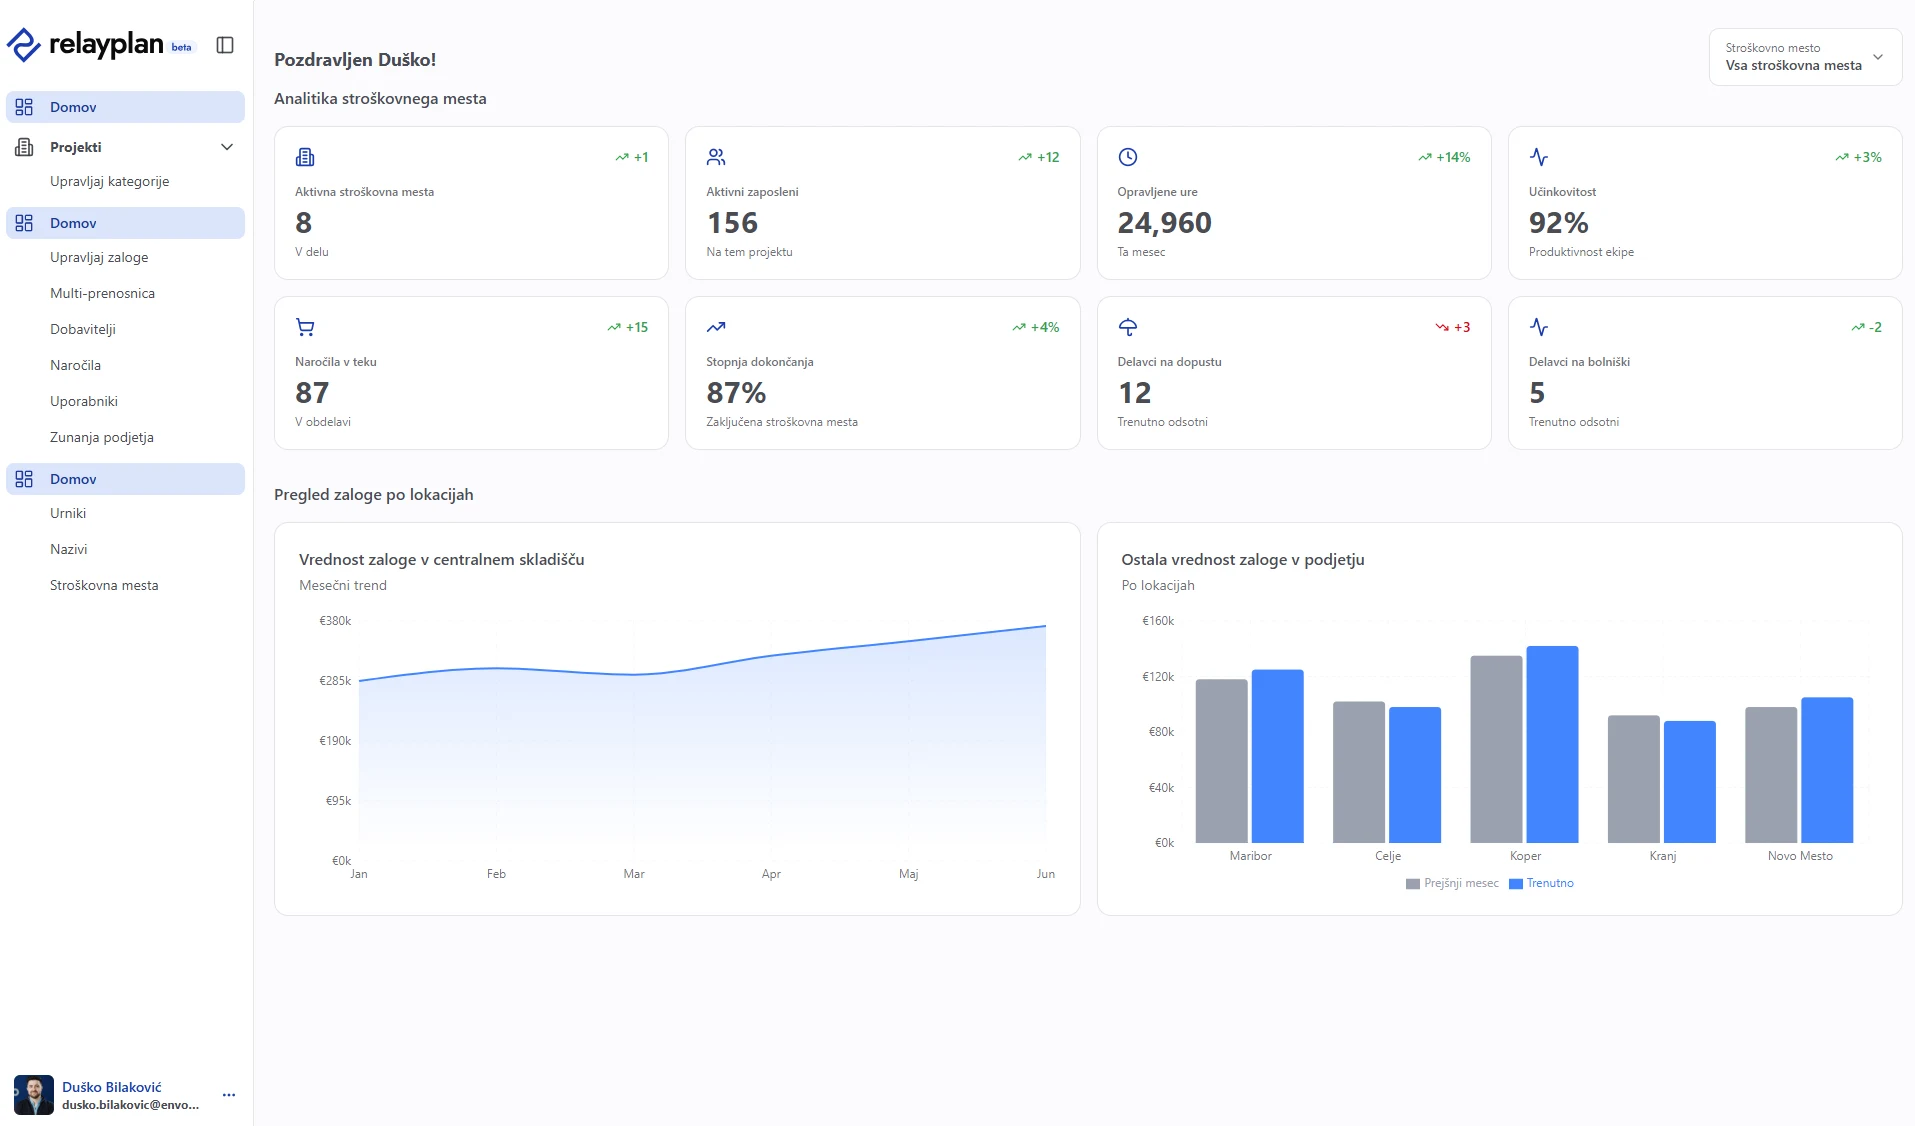
Task: Click the +14% trend indicator
Action: (x=1444, y=157)
